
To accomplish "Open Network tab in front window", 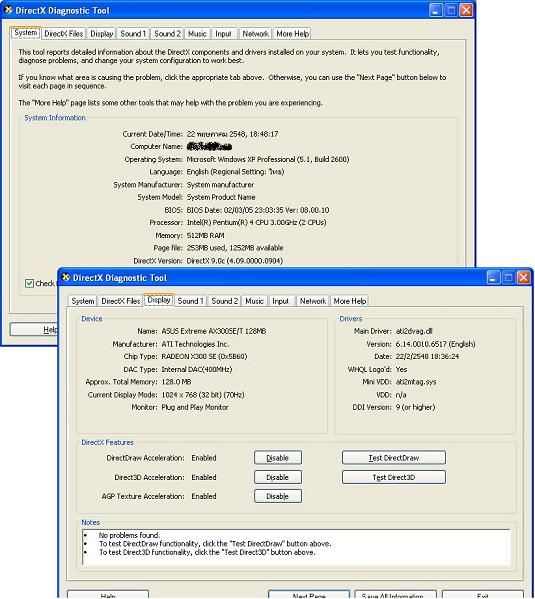I will point(312,301).
